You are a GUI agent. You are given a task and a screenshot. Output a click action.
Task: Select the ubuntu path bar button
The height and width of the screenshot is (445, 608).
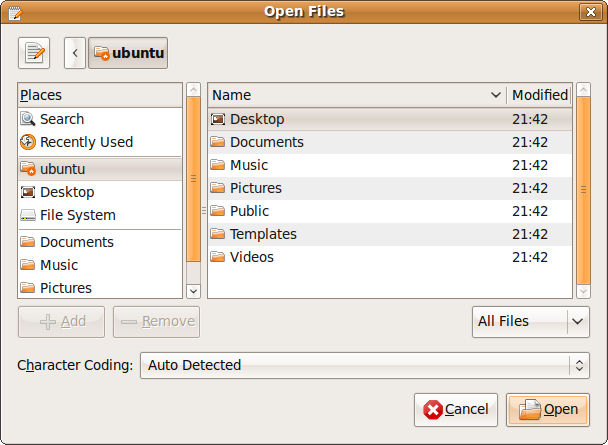point(128,53)
